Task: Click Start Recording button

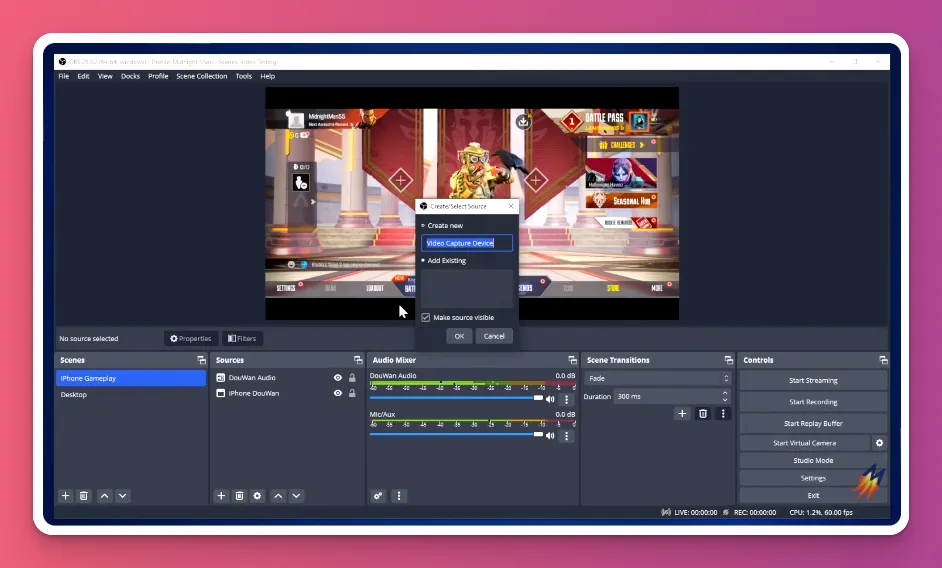Action: (813, 402)
